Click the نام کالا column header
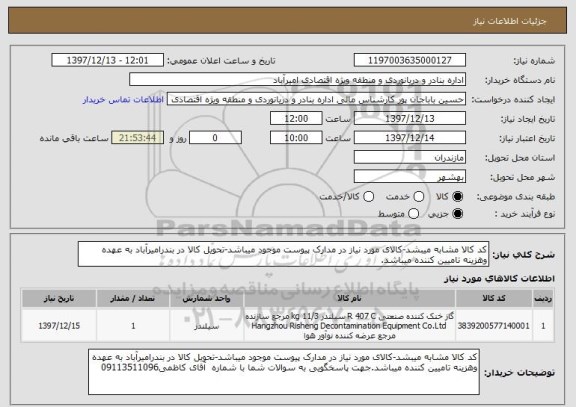576x407 pixels. [x=349, y=298]
